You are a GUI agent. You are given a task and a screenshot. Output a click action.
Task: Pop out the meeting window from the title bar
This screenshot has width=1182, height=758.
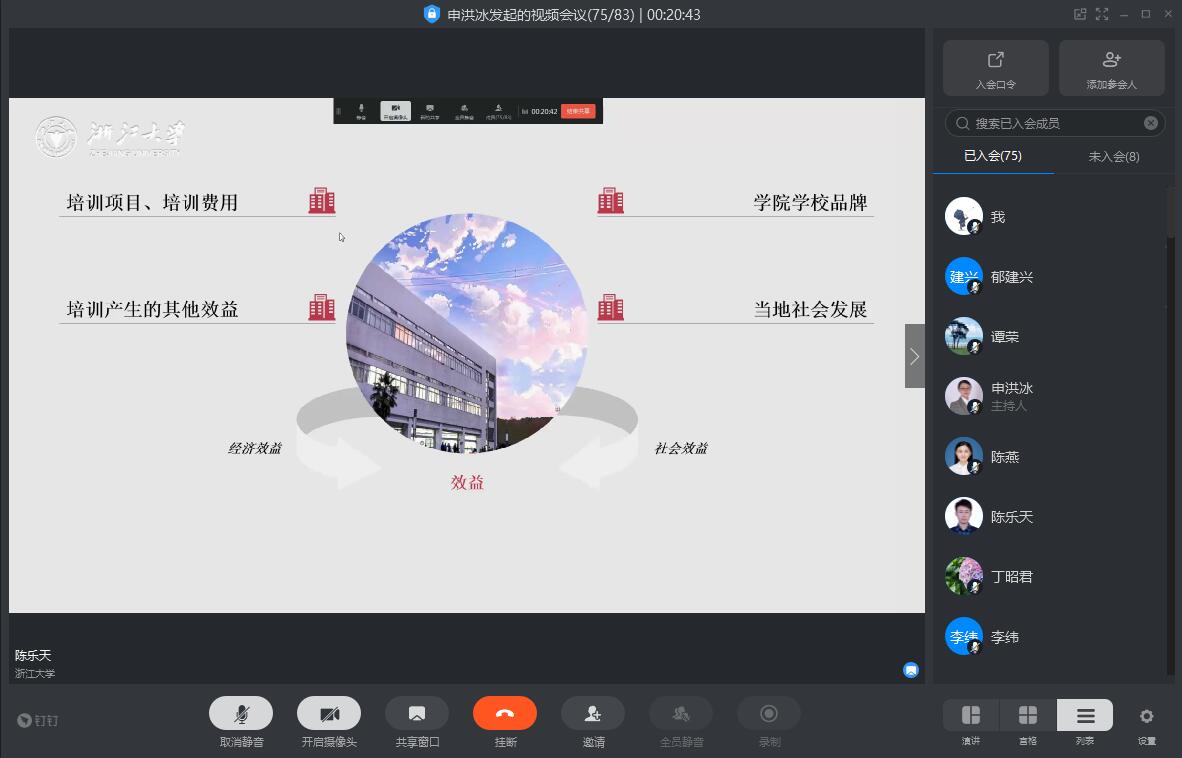point(1080,14)
